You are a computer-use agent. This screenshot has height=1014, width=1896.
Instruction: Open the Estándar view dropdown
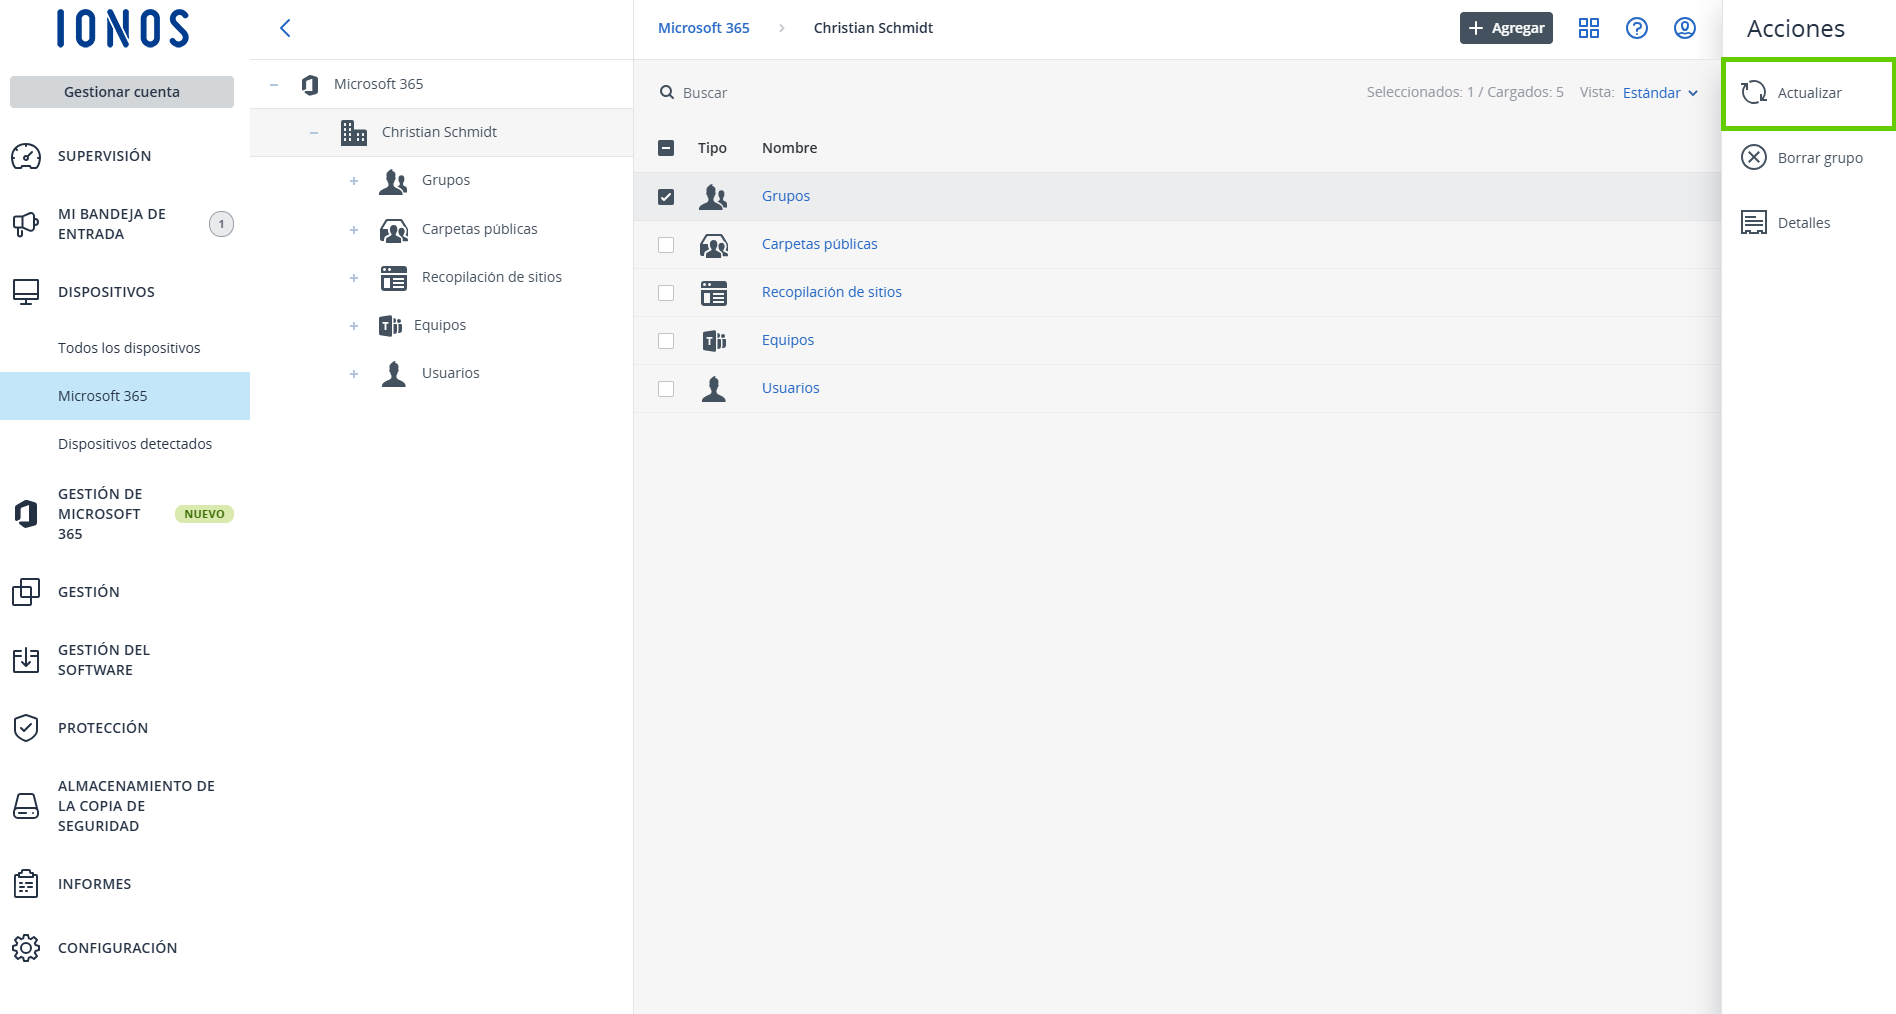[x=1660, y=93]
